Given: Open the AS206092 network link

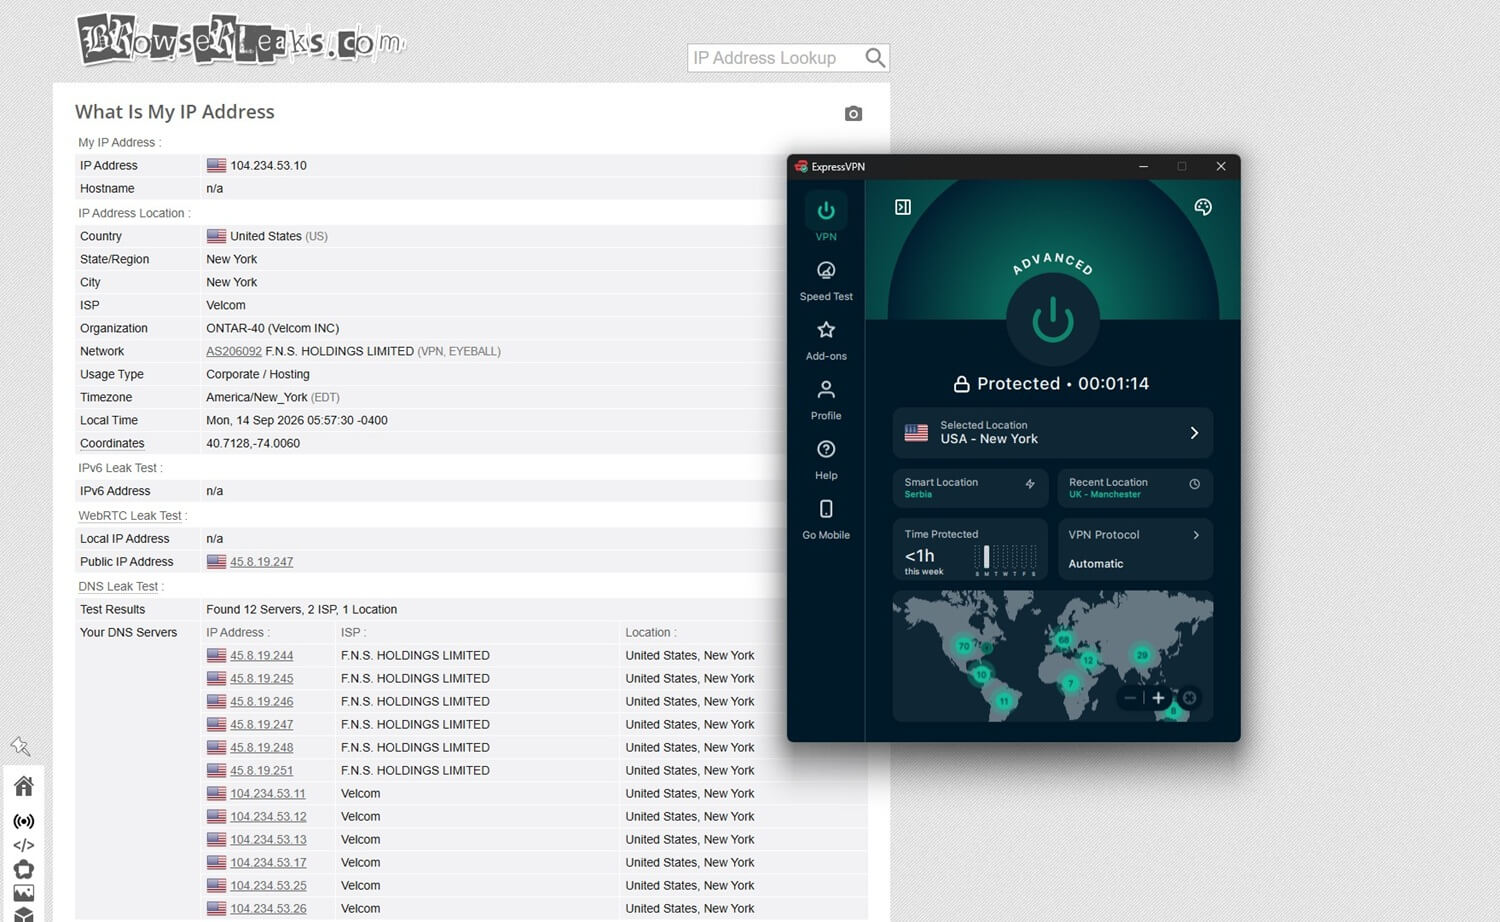Looking at the screenshot, I should pyautogui.click(x=234, y=352).
